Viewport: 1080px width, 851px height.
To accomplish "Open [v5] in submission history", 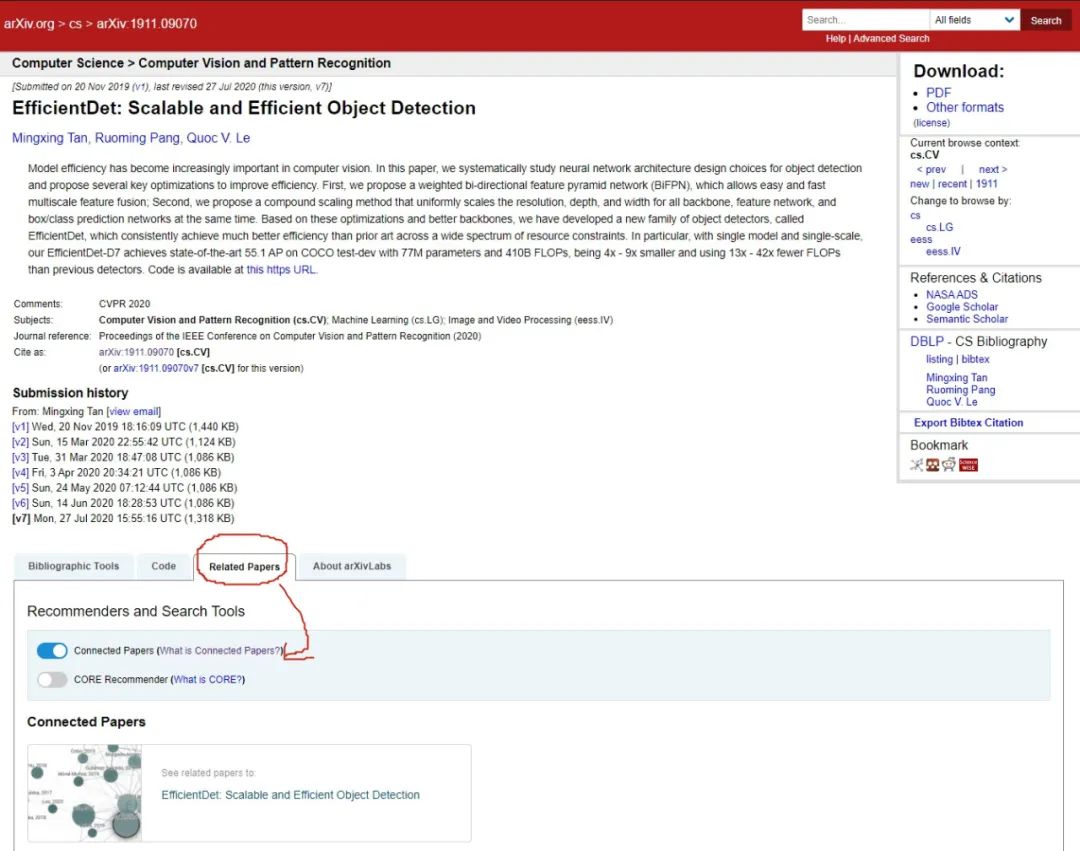I will click(20, 488).
